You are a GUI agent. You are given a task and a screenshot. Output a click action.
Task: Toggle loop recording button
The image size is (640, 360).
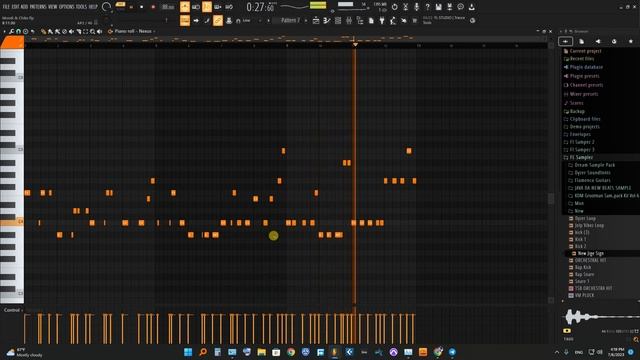click(229, 7)
